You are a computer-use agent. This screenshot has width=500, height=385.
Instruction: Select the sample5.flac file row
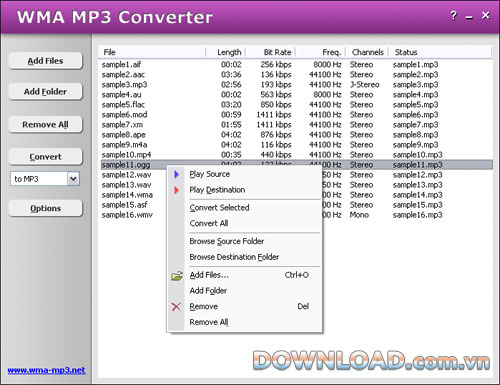click(296, 105)
